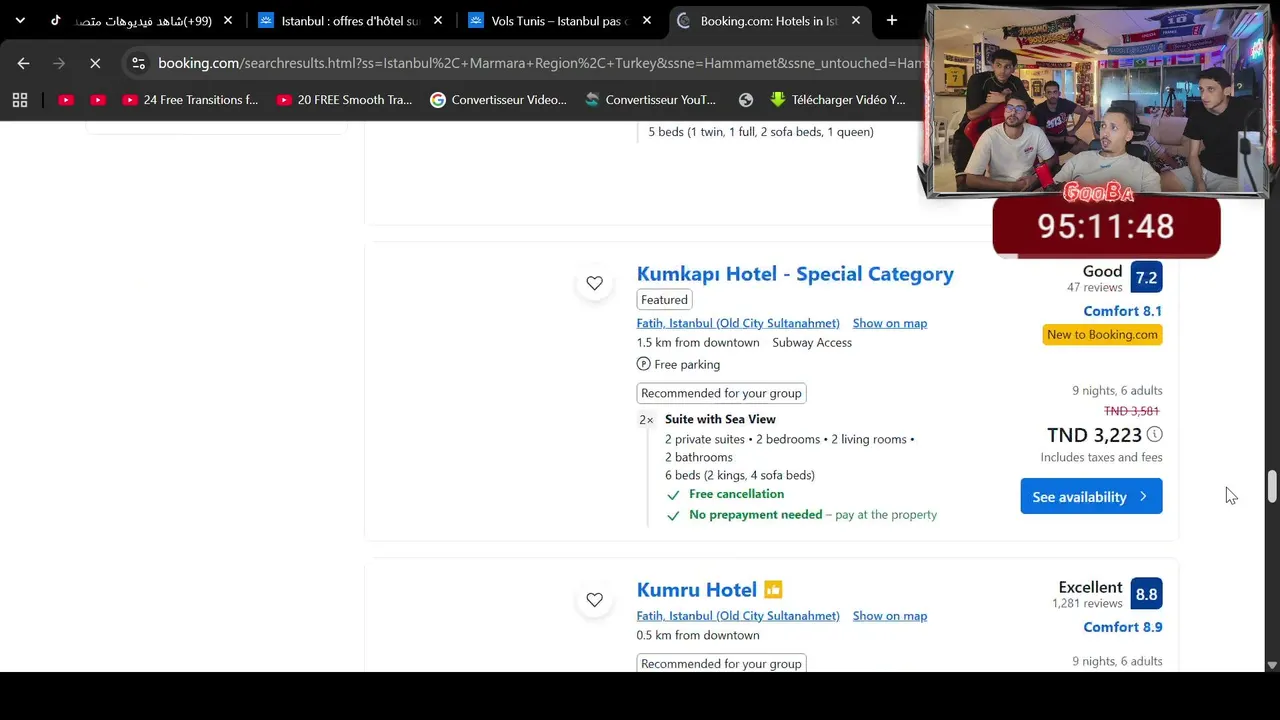Click the 'Free parking' label
This screenshot has height=720, width=1280.
pos(687,364)
